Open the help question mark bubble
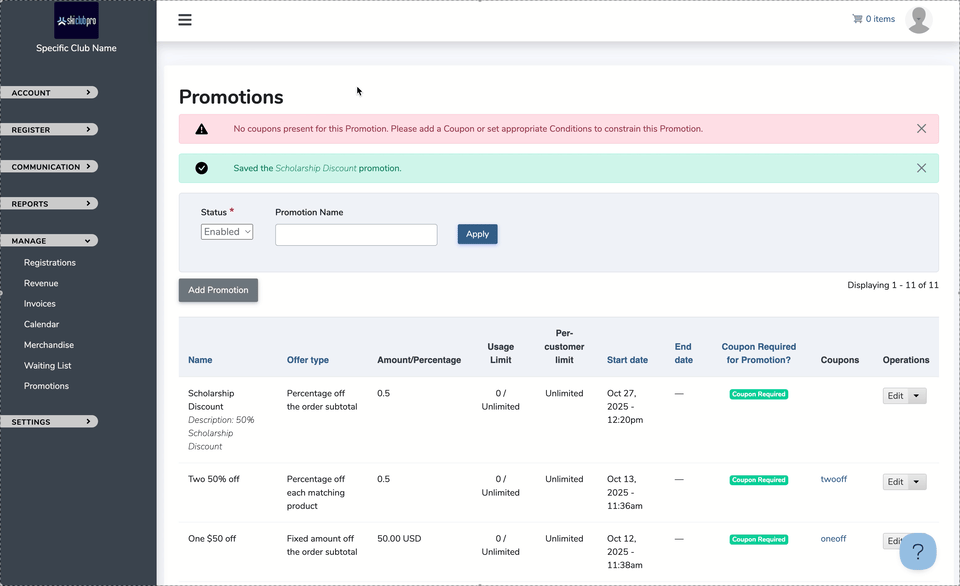 point(918,551)
